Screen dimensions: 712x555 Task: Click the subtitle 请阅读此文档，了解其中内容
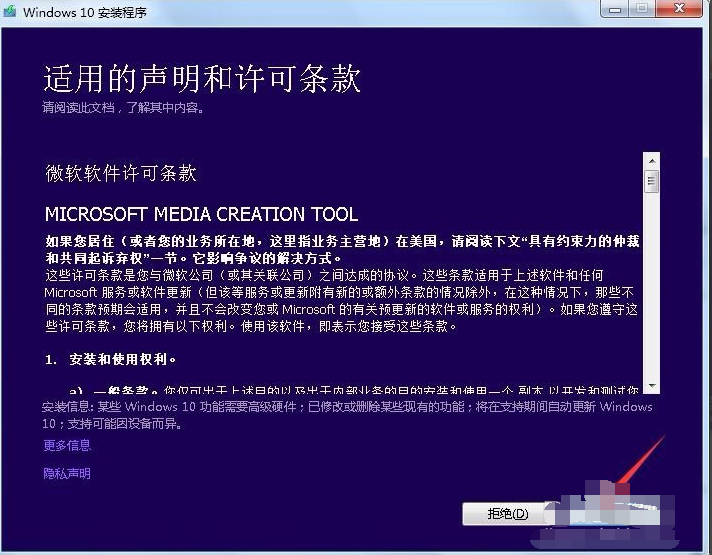(x=123, y=108)
